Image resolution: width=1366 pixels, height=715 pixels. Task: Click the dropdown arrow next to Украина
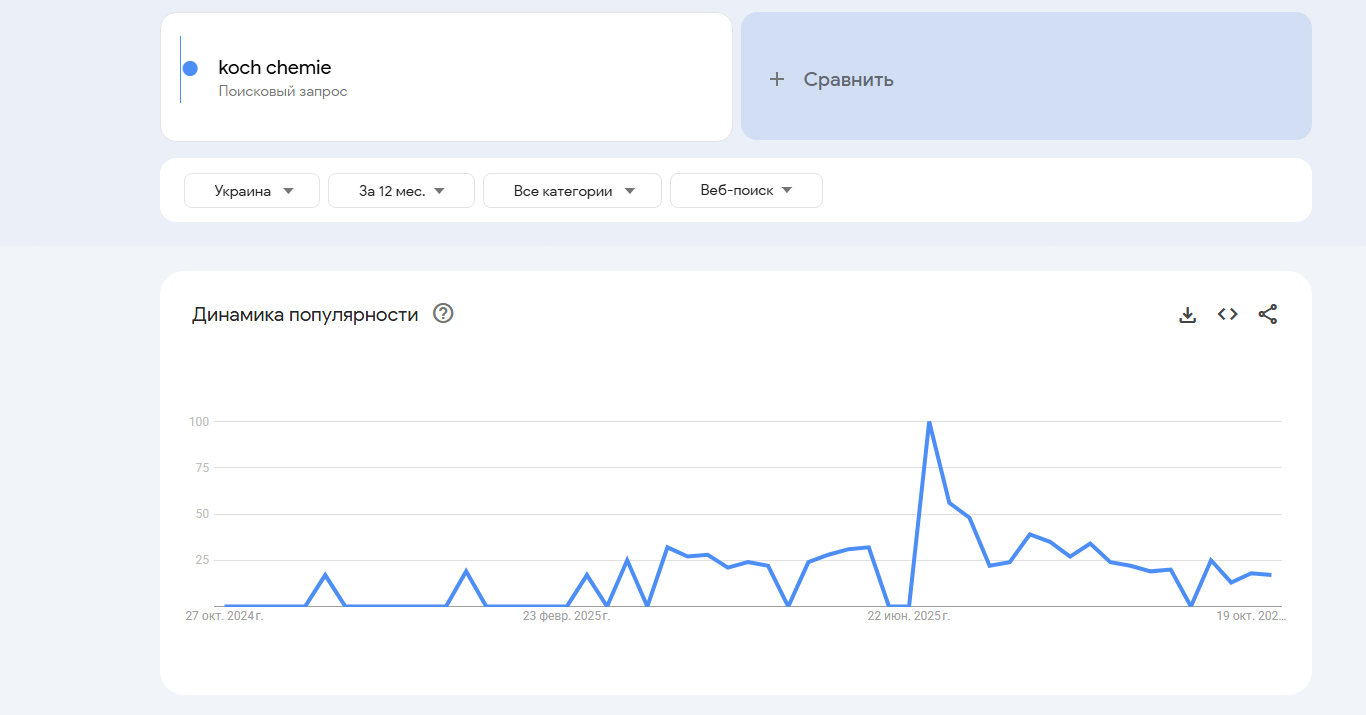tap(288, 191)
